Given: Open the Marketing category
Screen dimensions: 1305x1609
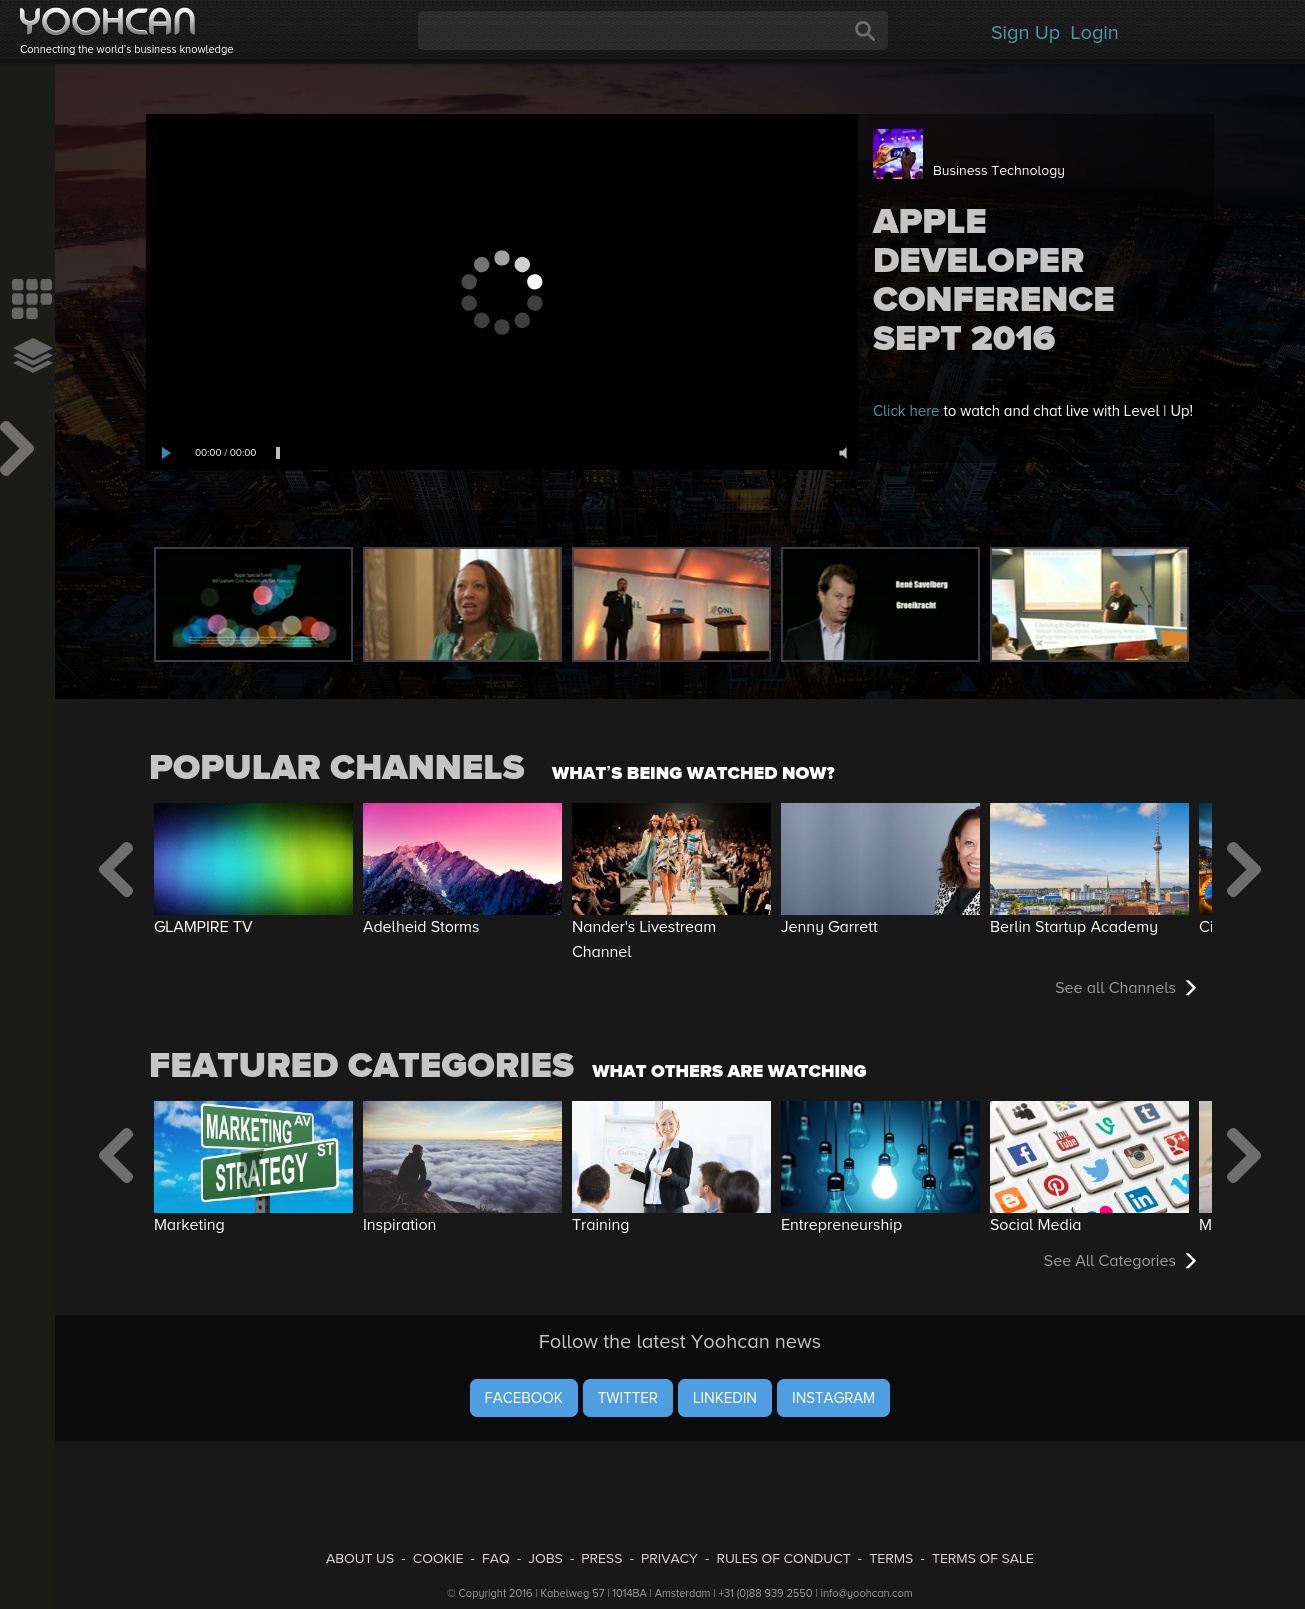Looking at the screenshot, I should point(254,1157).
